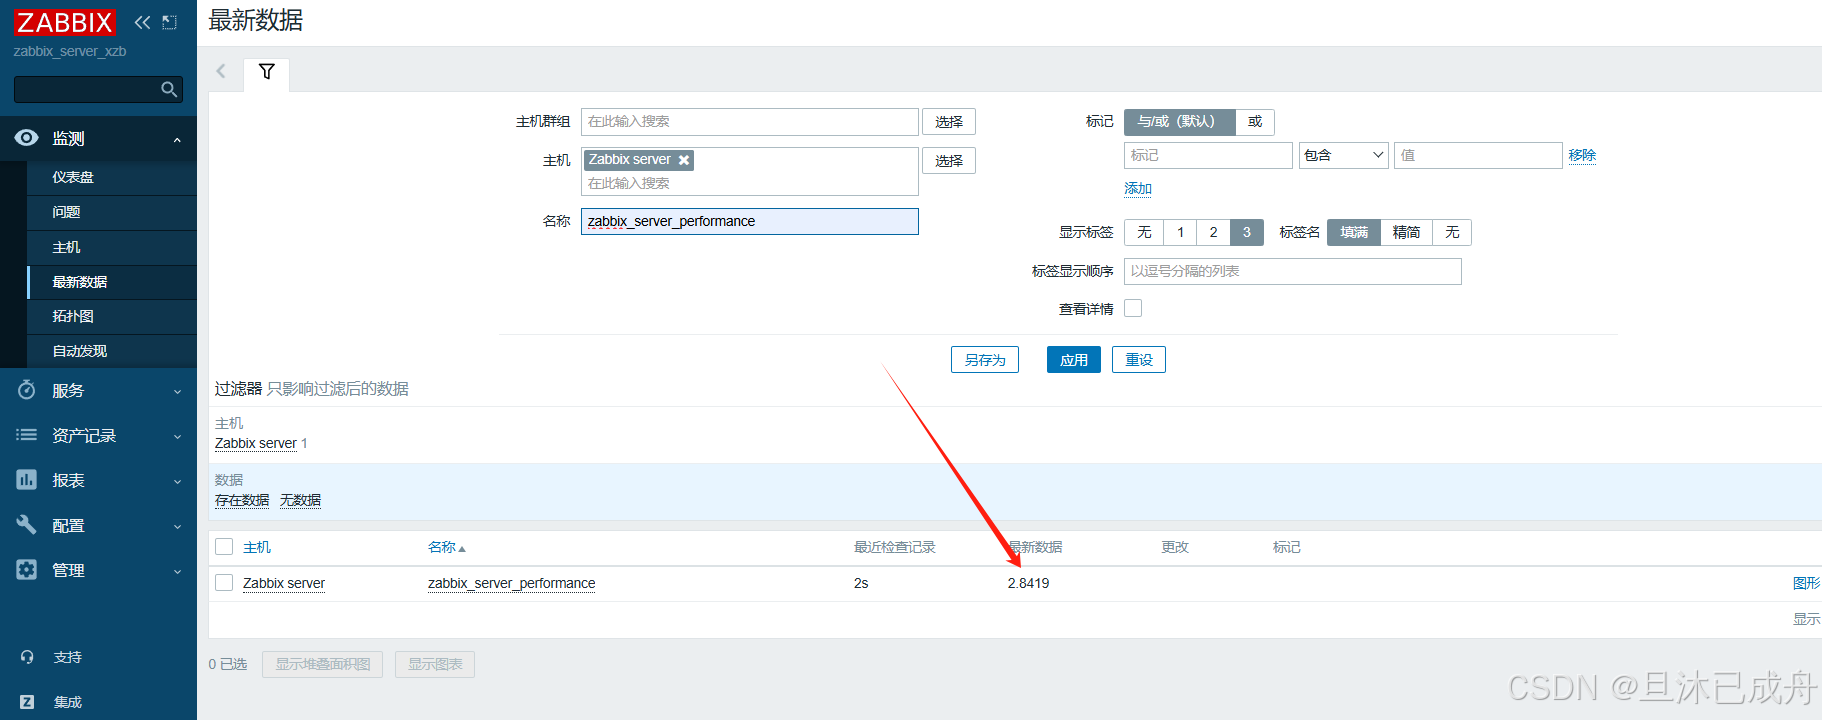Expand the 资产记录 menu section
The image size is (1822, 720).
tap(177, 436)
